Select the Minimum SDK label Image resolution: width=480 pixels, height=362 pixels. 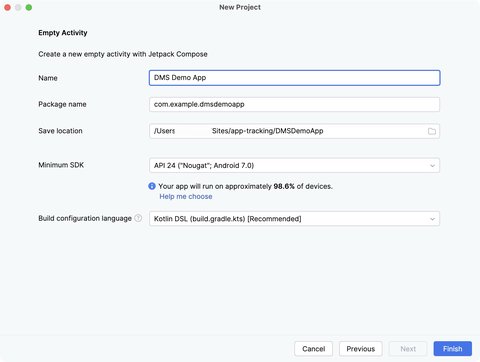[61, 165]
